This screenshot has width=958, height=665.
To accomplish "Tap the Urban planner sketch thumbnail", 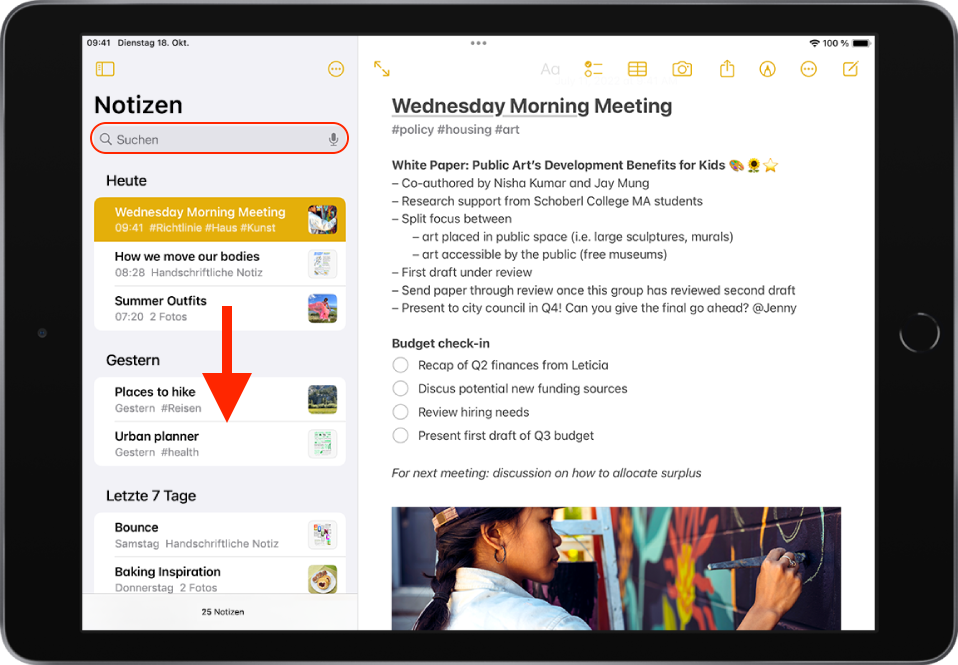I will [323, 444].
